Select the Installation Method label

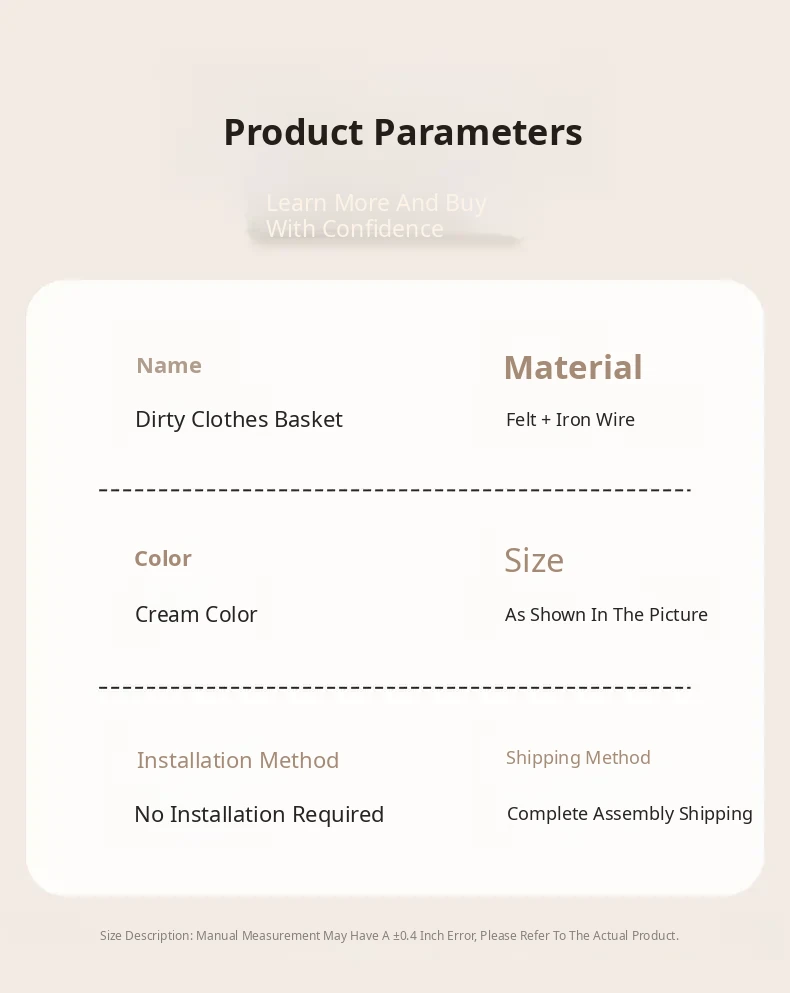tap(238, 761)
